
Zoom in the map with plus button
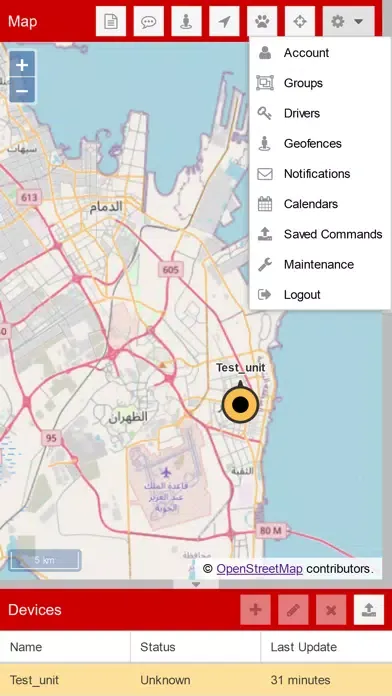(x=22, y=65)
